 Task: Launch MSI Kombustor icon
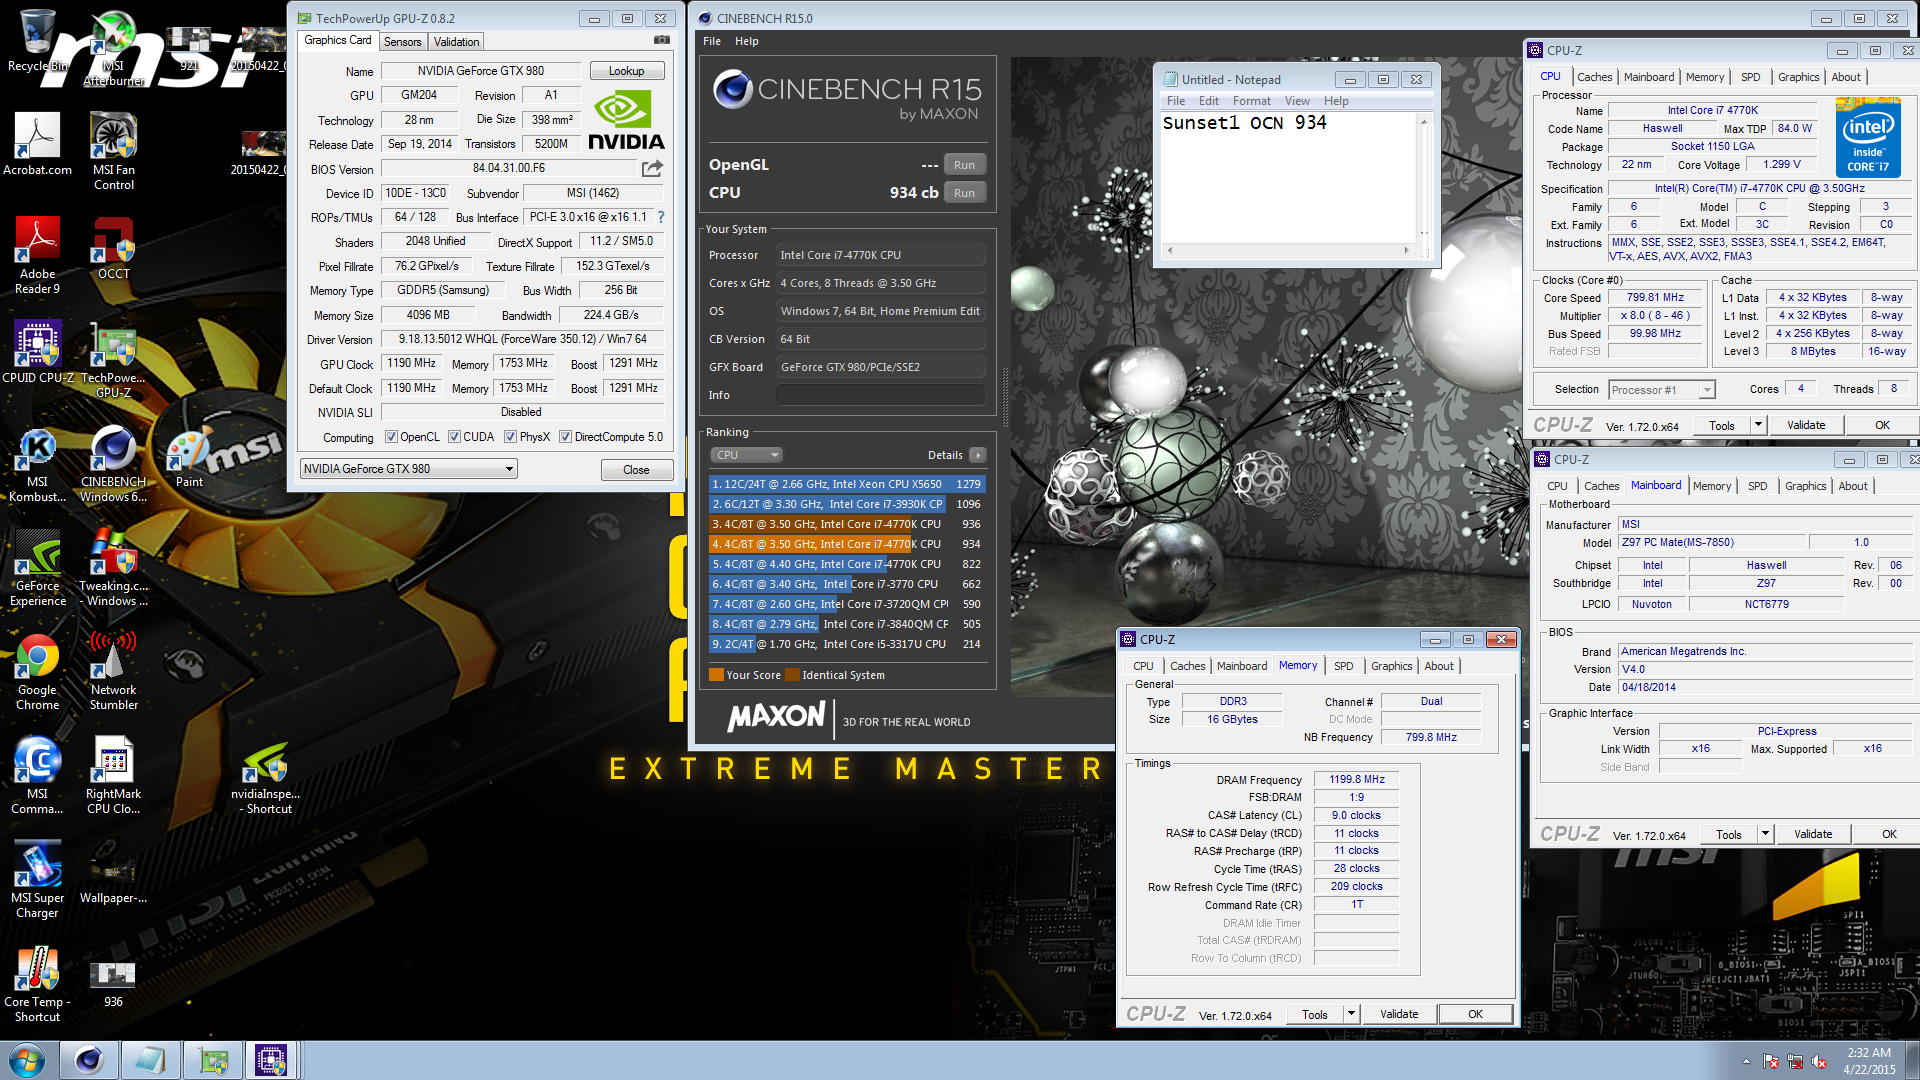37,464
